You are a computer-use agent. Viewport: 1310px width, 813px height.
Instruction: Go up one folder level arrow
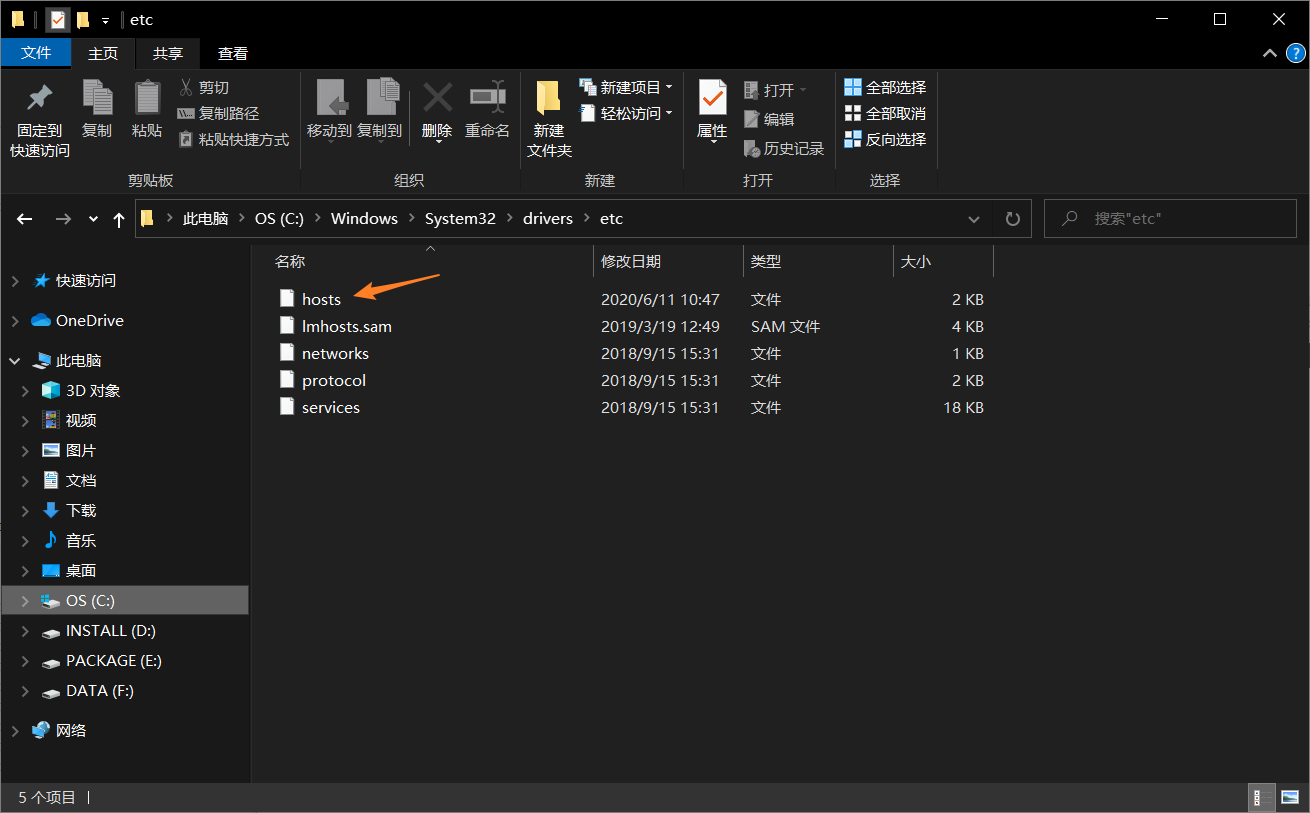[119, 219]
